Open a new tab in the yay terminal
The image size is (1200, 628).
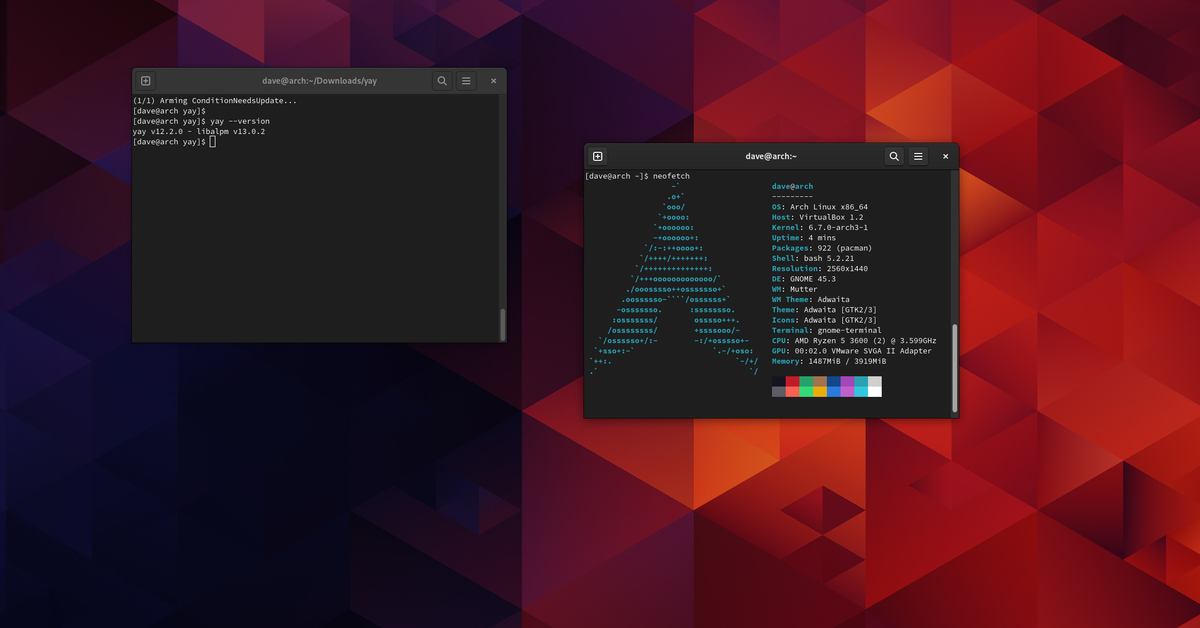(x=145, y=81)
